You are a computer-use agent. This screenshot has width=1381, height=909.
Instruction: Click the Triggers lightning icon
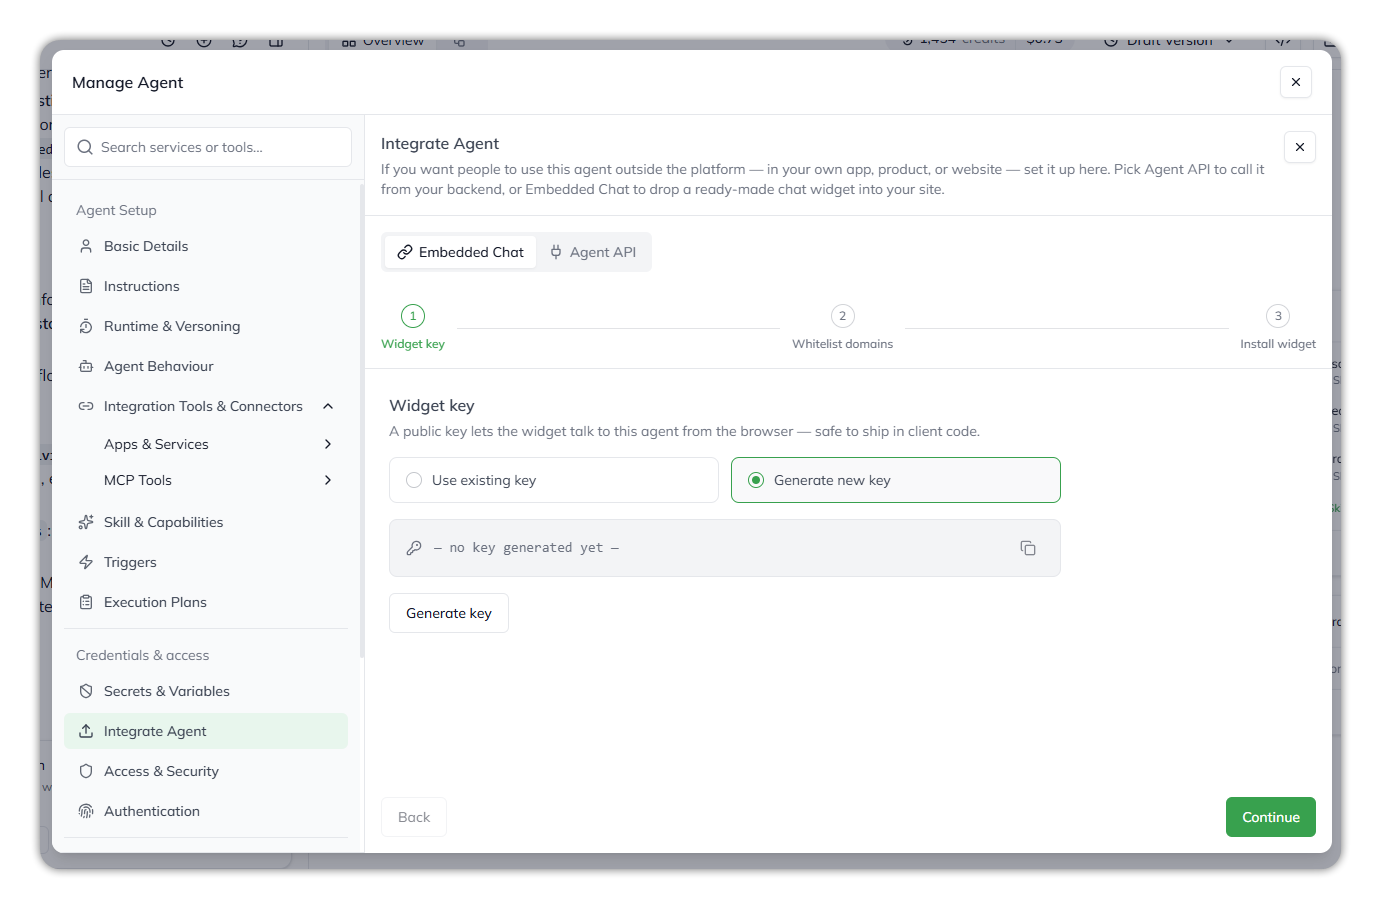pyautogui.click(x=86, y=562)
